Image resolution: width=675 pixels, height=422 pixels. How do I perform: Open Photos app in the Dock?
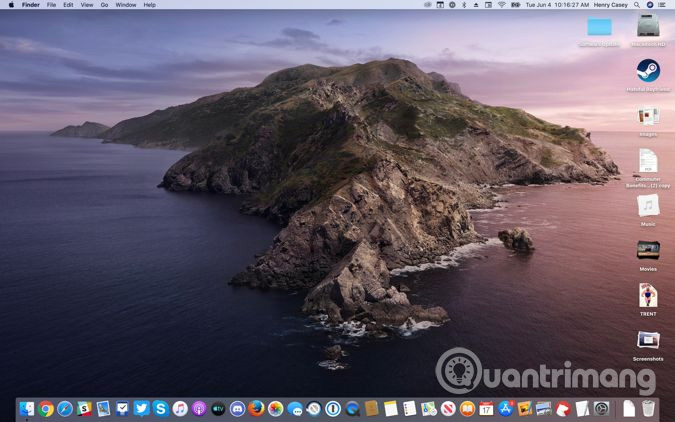tap(276, 408)
